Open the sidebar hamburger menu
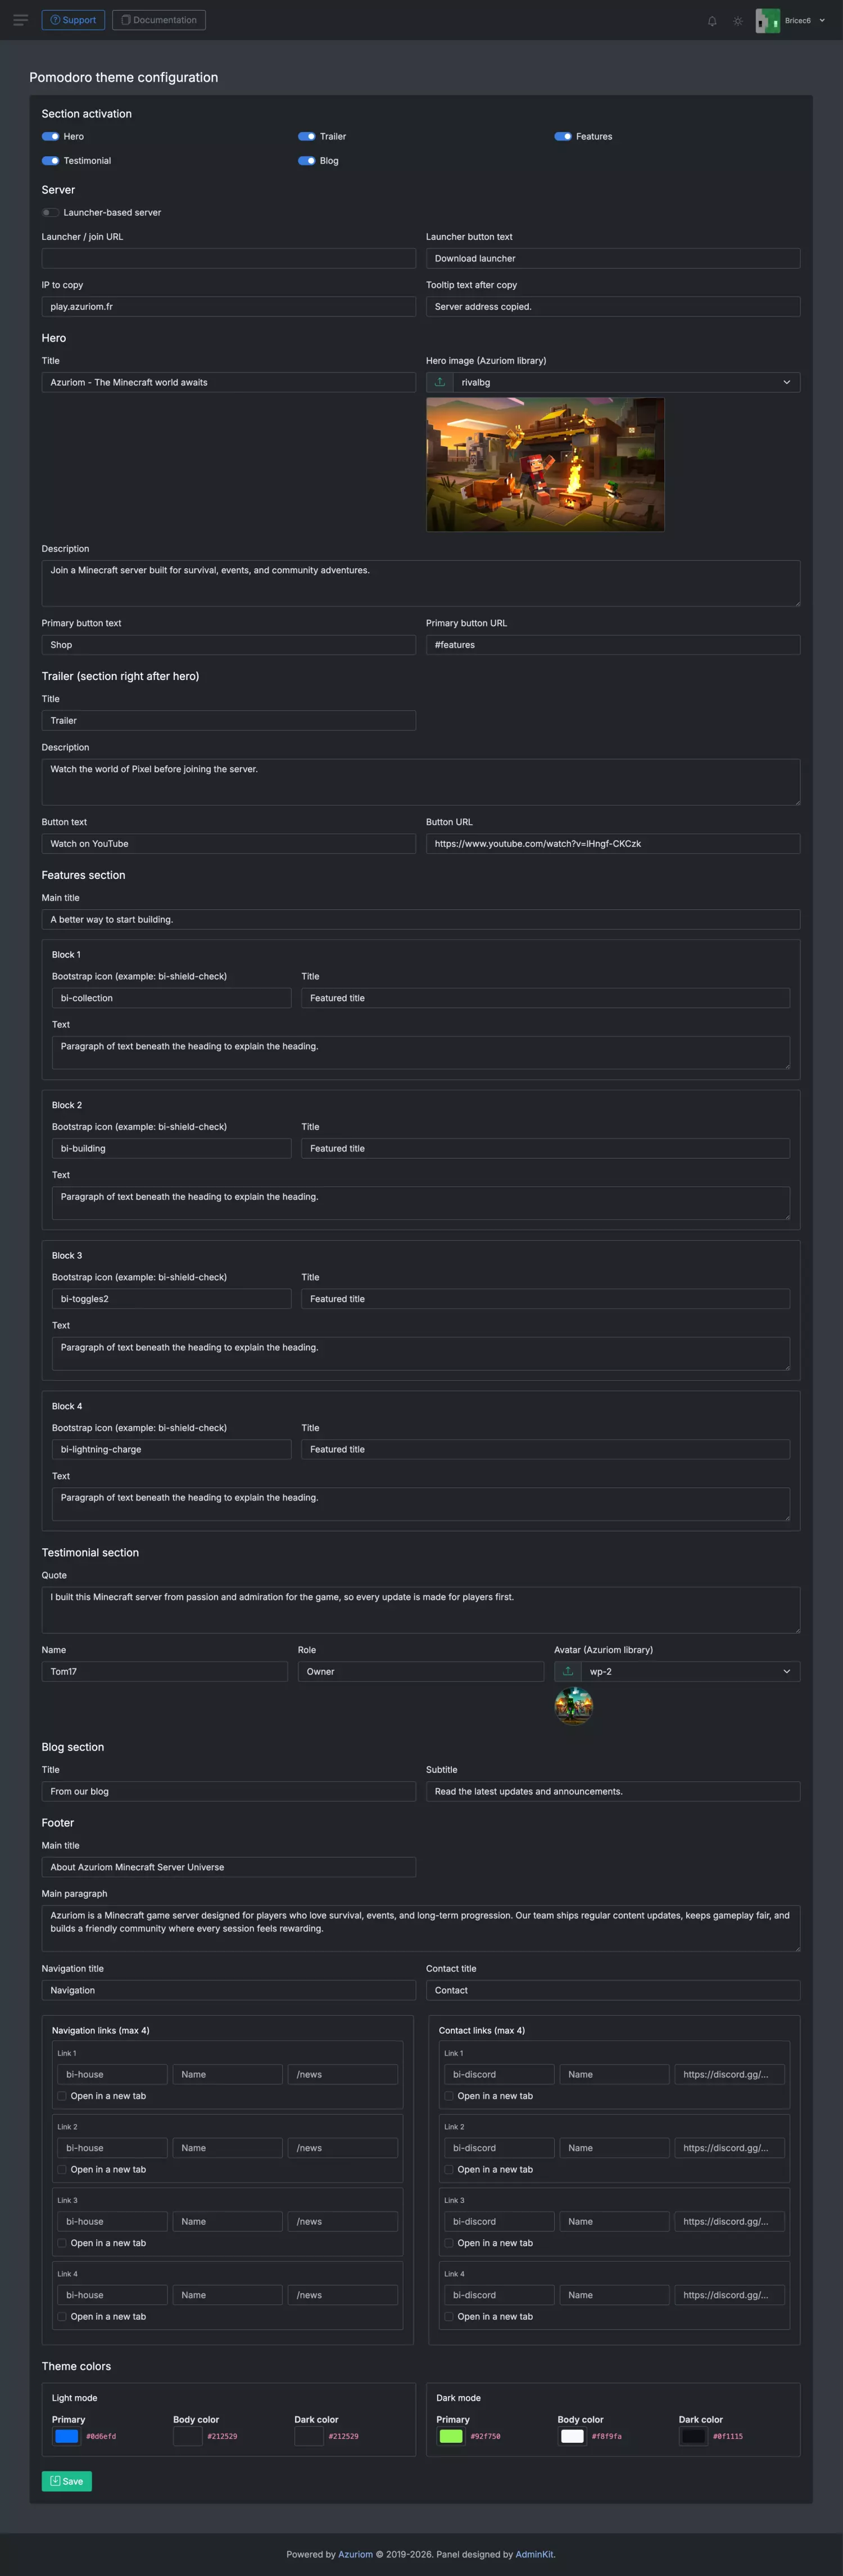The height and width of the screenshot is (2576, 843). tap(20, 20)
